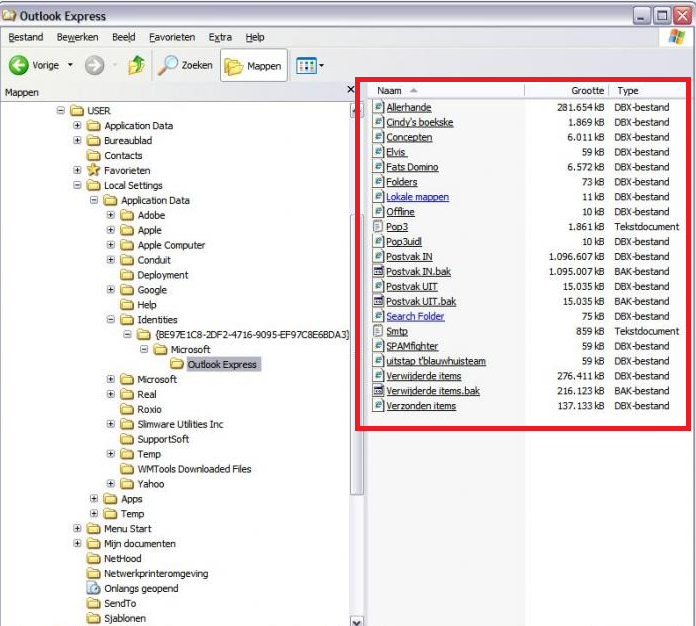Collapse the Identities folder node

coord(111,319)
